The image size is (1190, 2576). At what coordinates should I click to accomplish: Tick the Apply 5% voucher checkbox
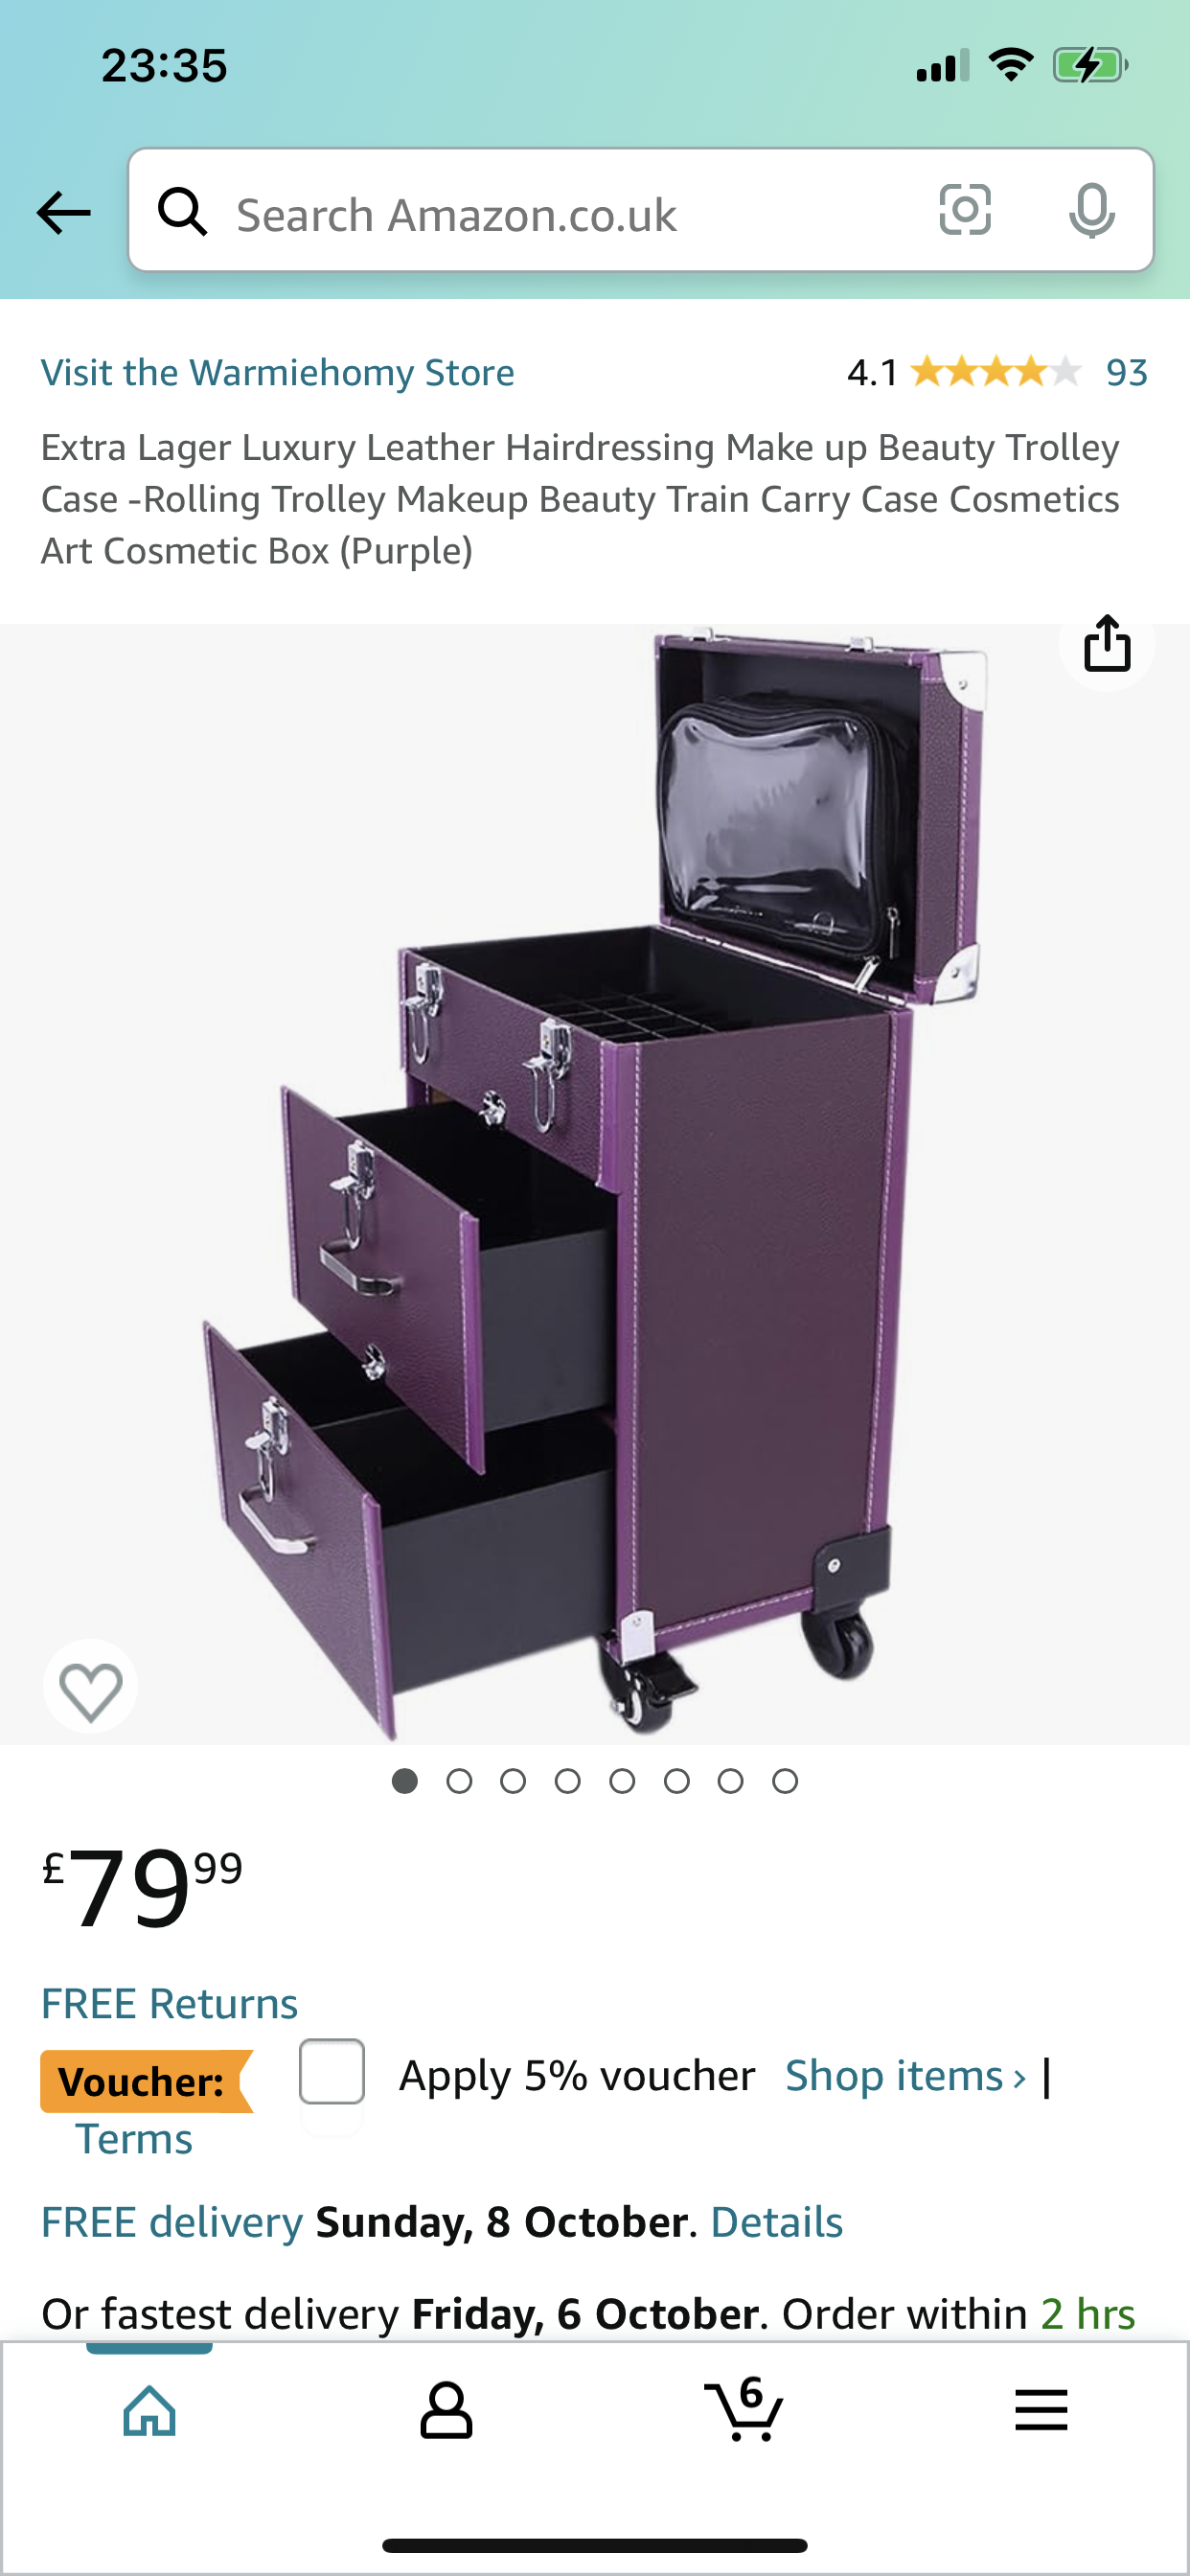331,2071
